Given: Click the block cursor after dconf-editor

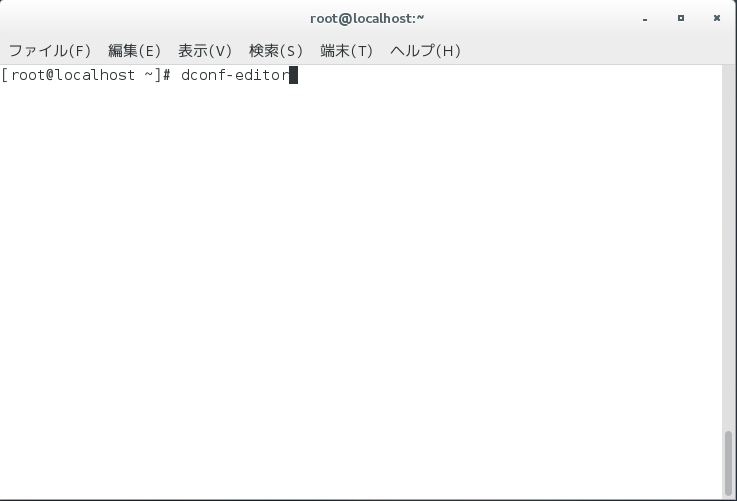Looking at the screenshot, I should tap(293, 75).
